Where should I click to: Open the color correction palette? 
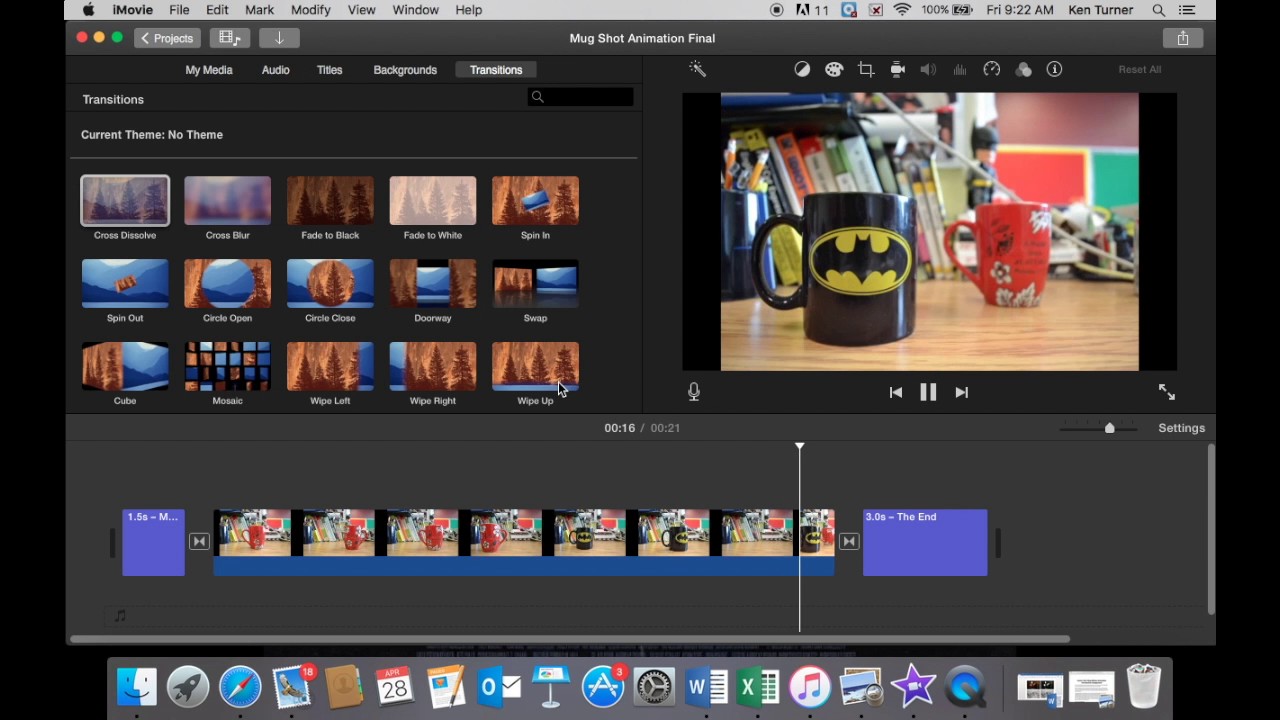[x=834, y=69]
